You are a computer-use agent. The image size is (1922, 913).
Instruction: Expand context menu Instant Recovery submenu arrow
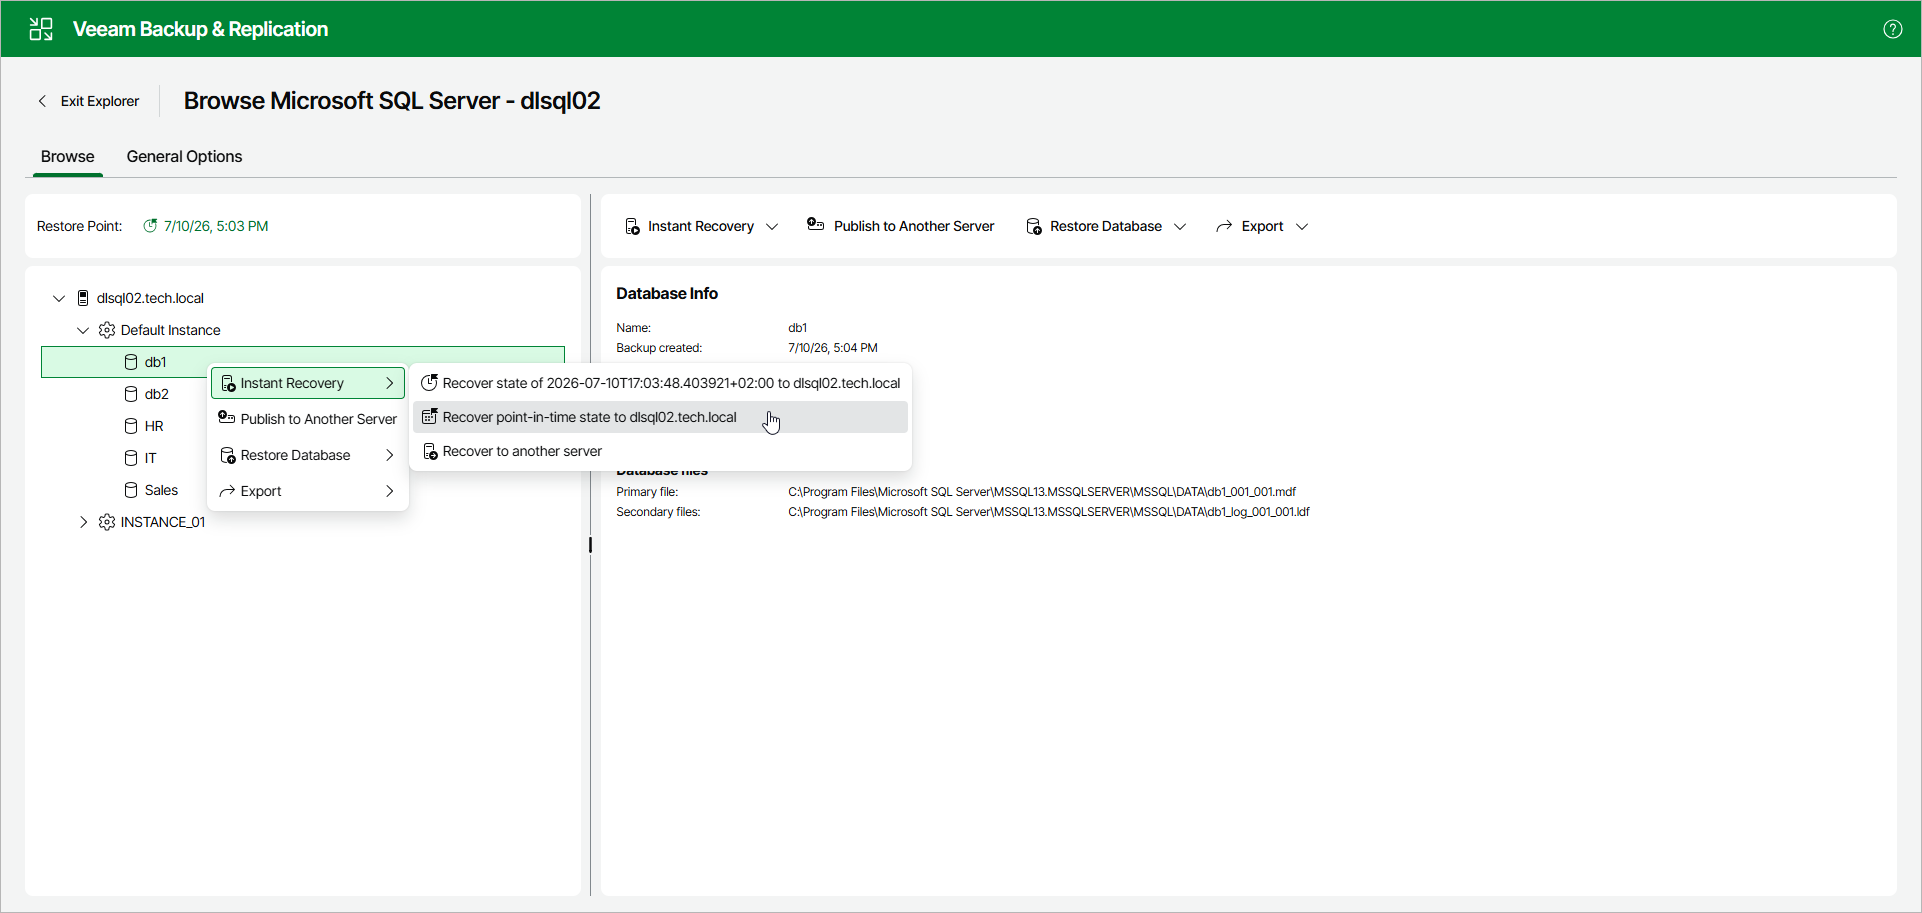(x=390, y=383)
